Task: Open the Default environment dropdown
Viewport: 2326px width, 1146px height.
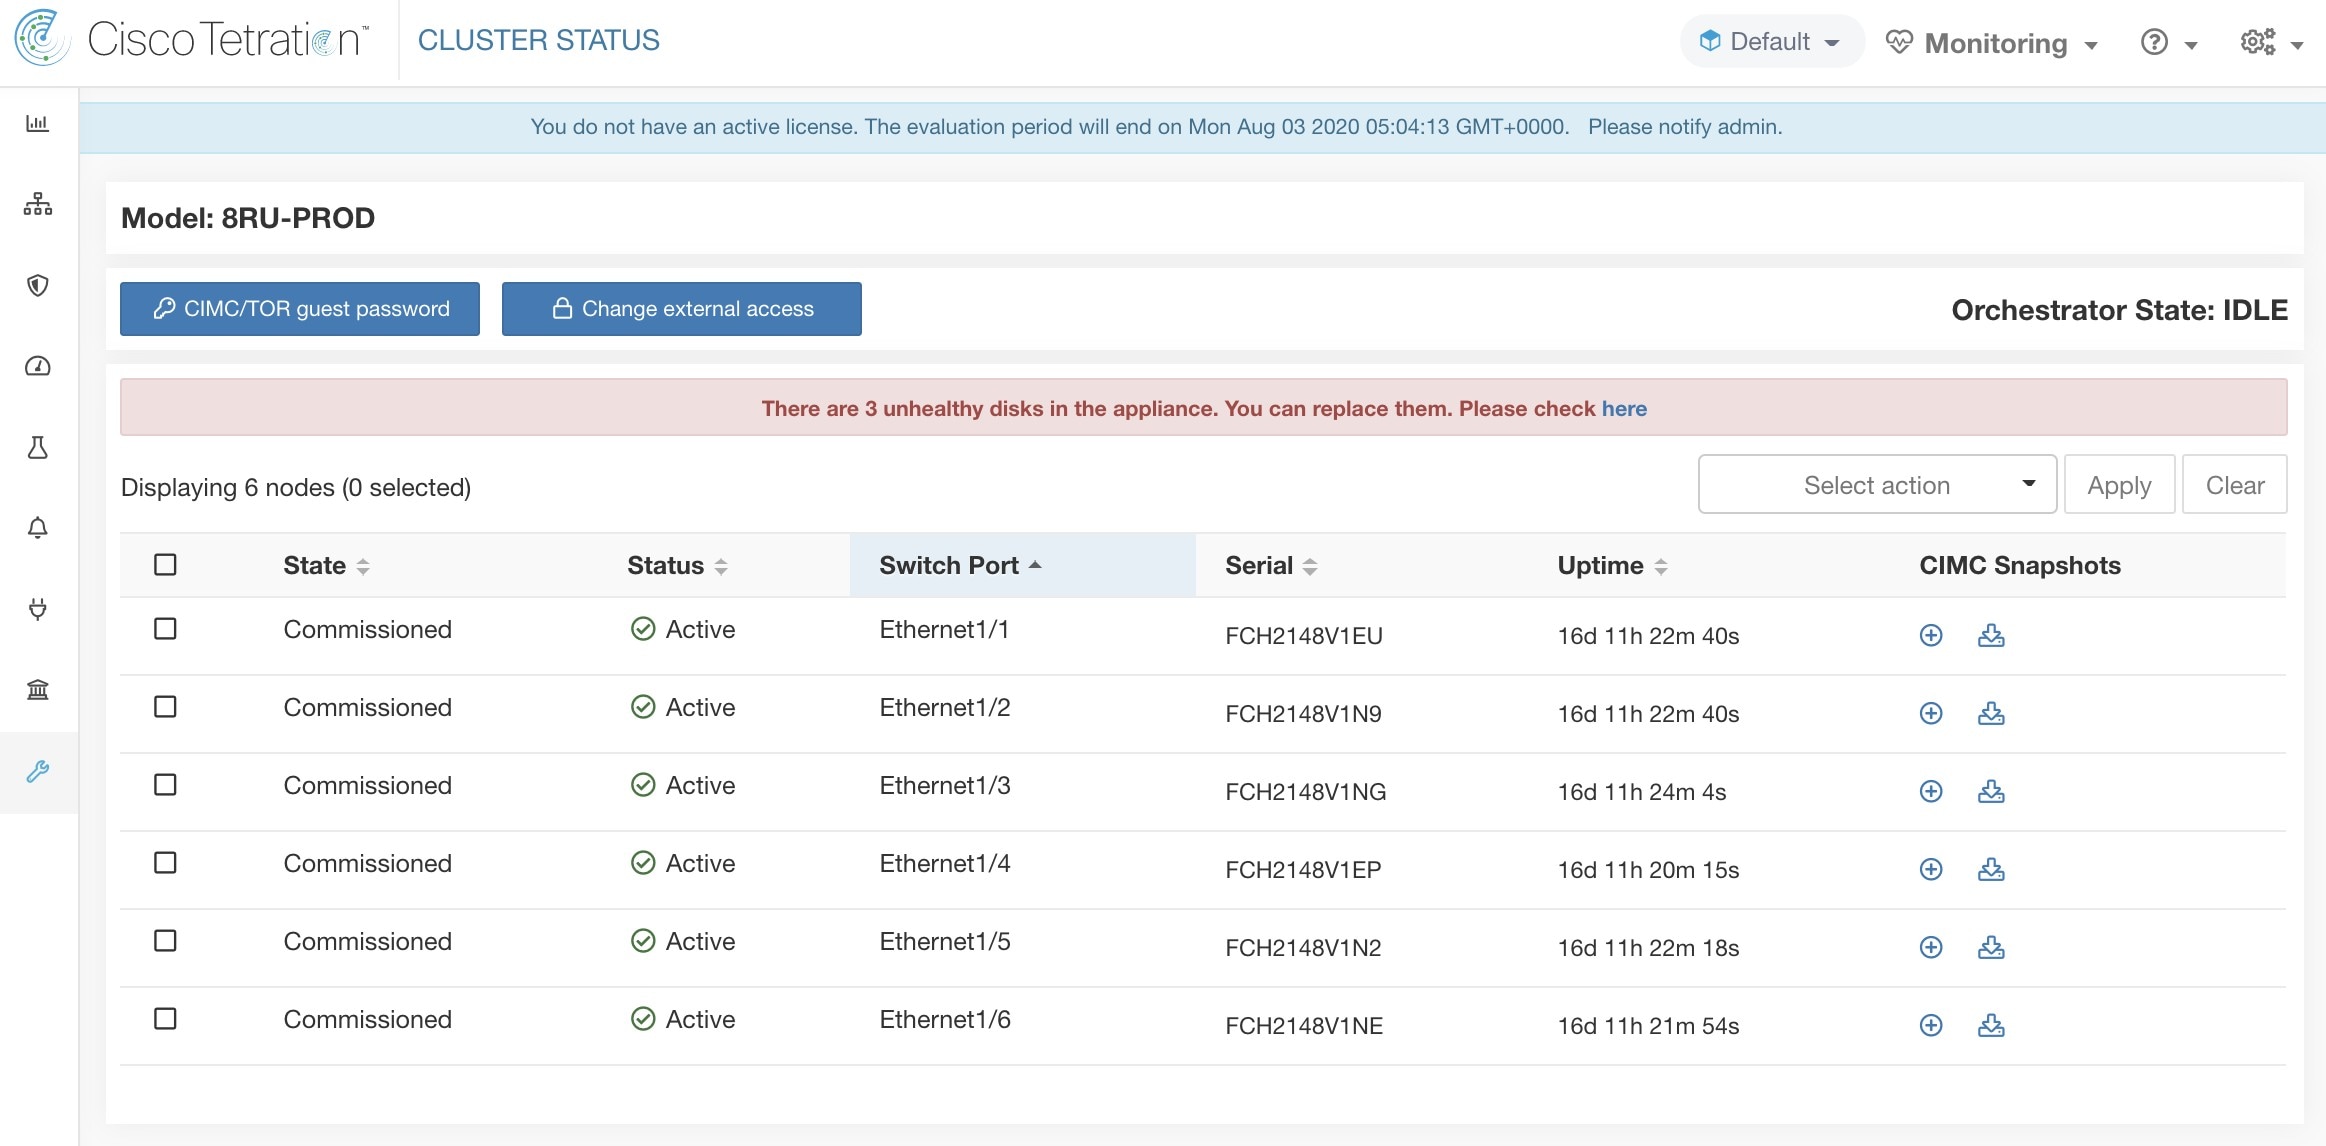Action: point(1770,40)
